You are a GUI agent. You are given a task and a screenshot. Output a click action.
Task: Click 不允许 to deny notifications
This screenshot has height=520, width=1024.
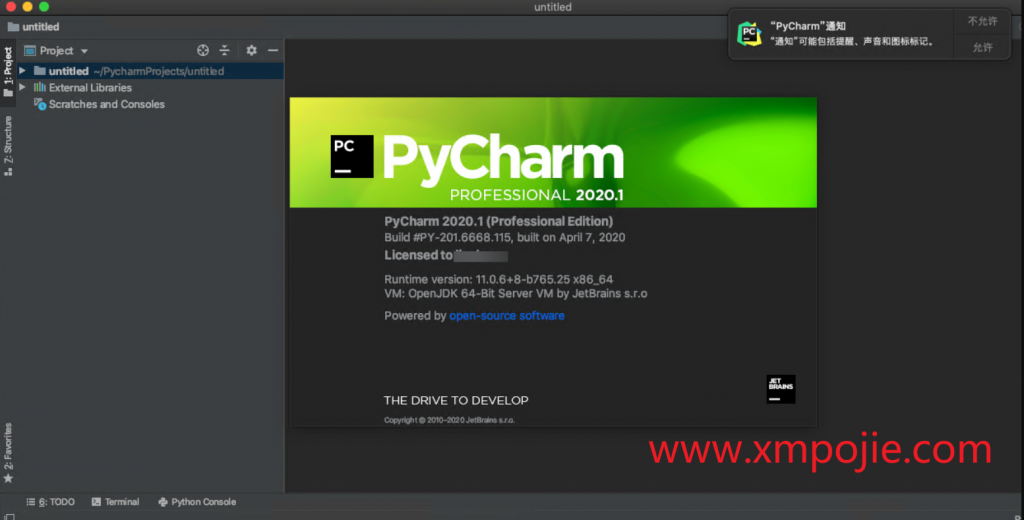(x=982, y=21)
